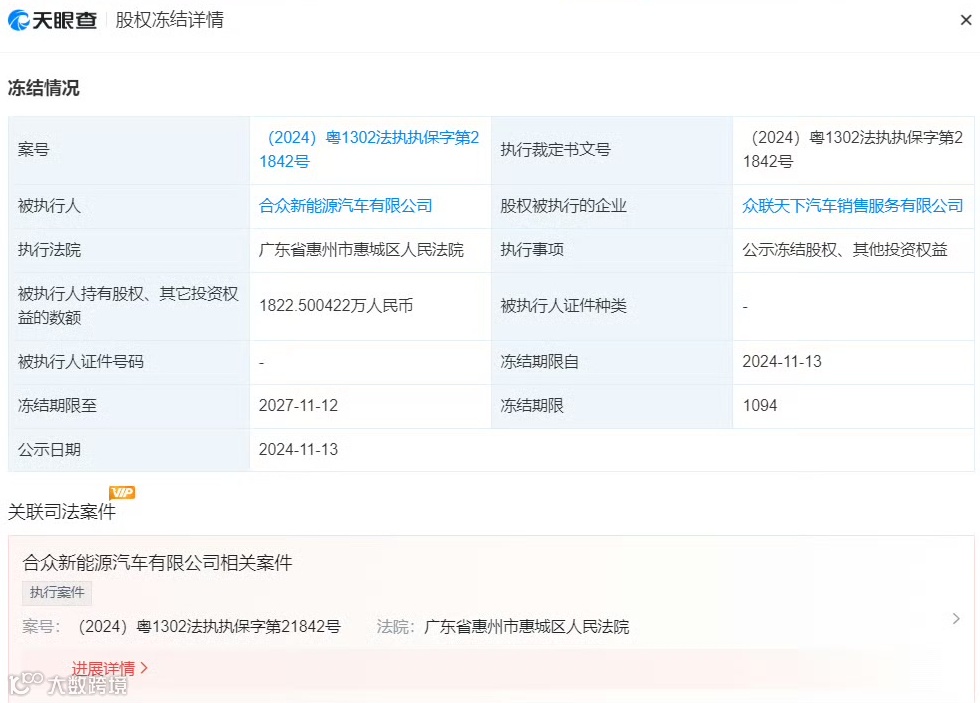Select case number in related case card
The height and width of the screenshot is (703, 980).
pyautogui.click(x=209, y=626)
